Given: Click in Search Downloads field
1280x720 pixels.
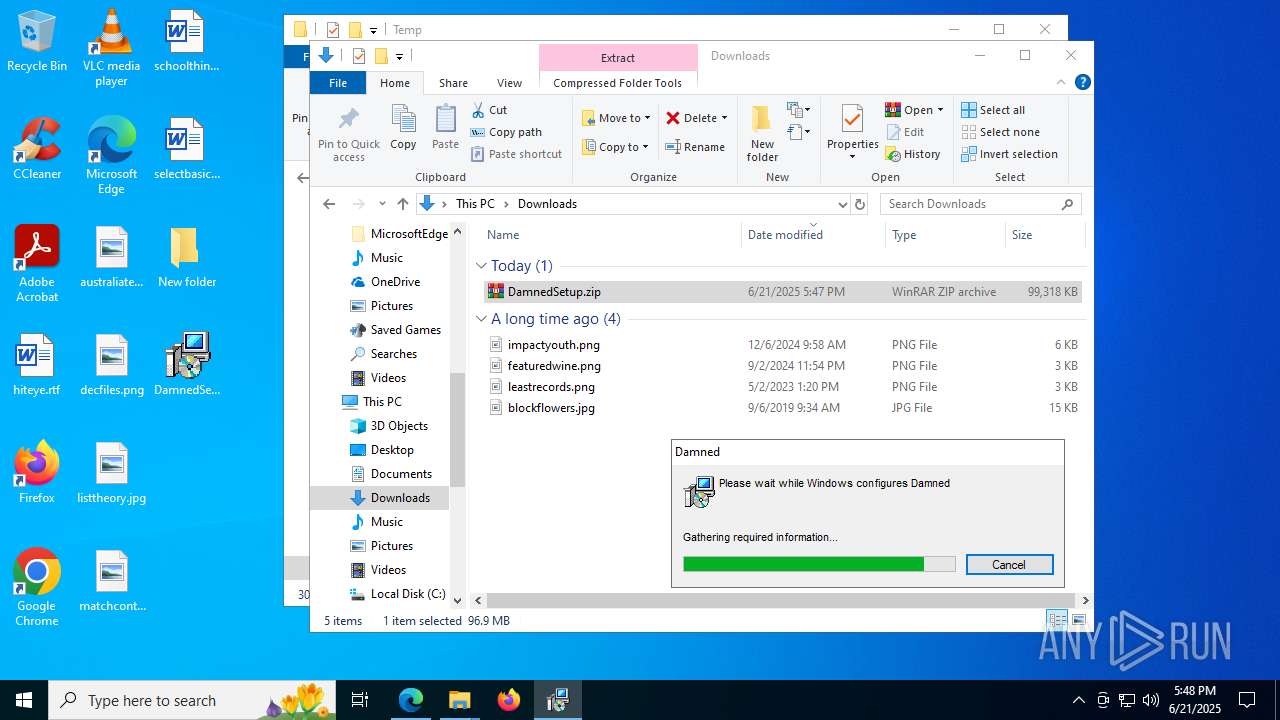Looking at the screenshot, I should (x=971, y=204).
